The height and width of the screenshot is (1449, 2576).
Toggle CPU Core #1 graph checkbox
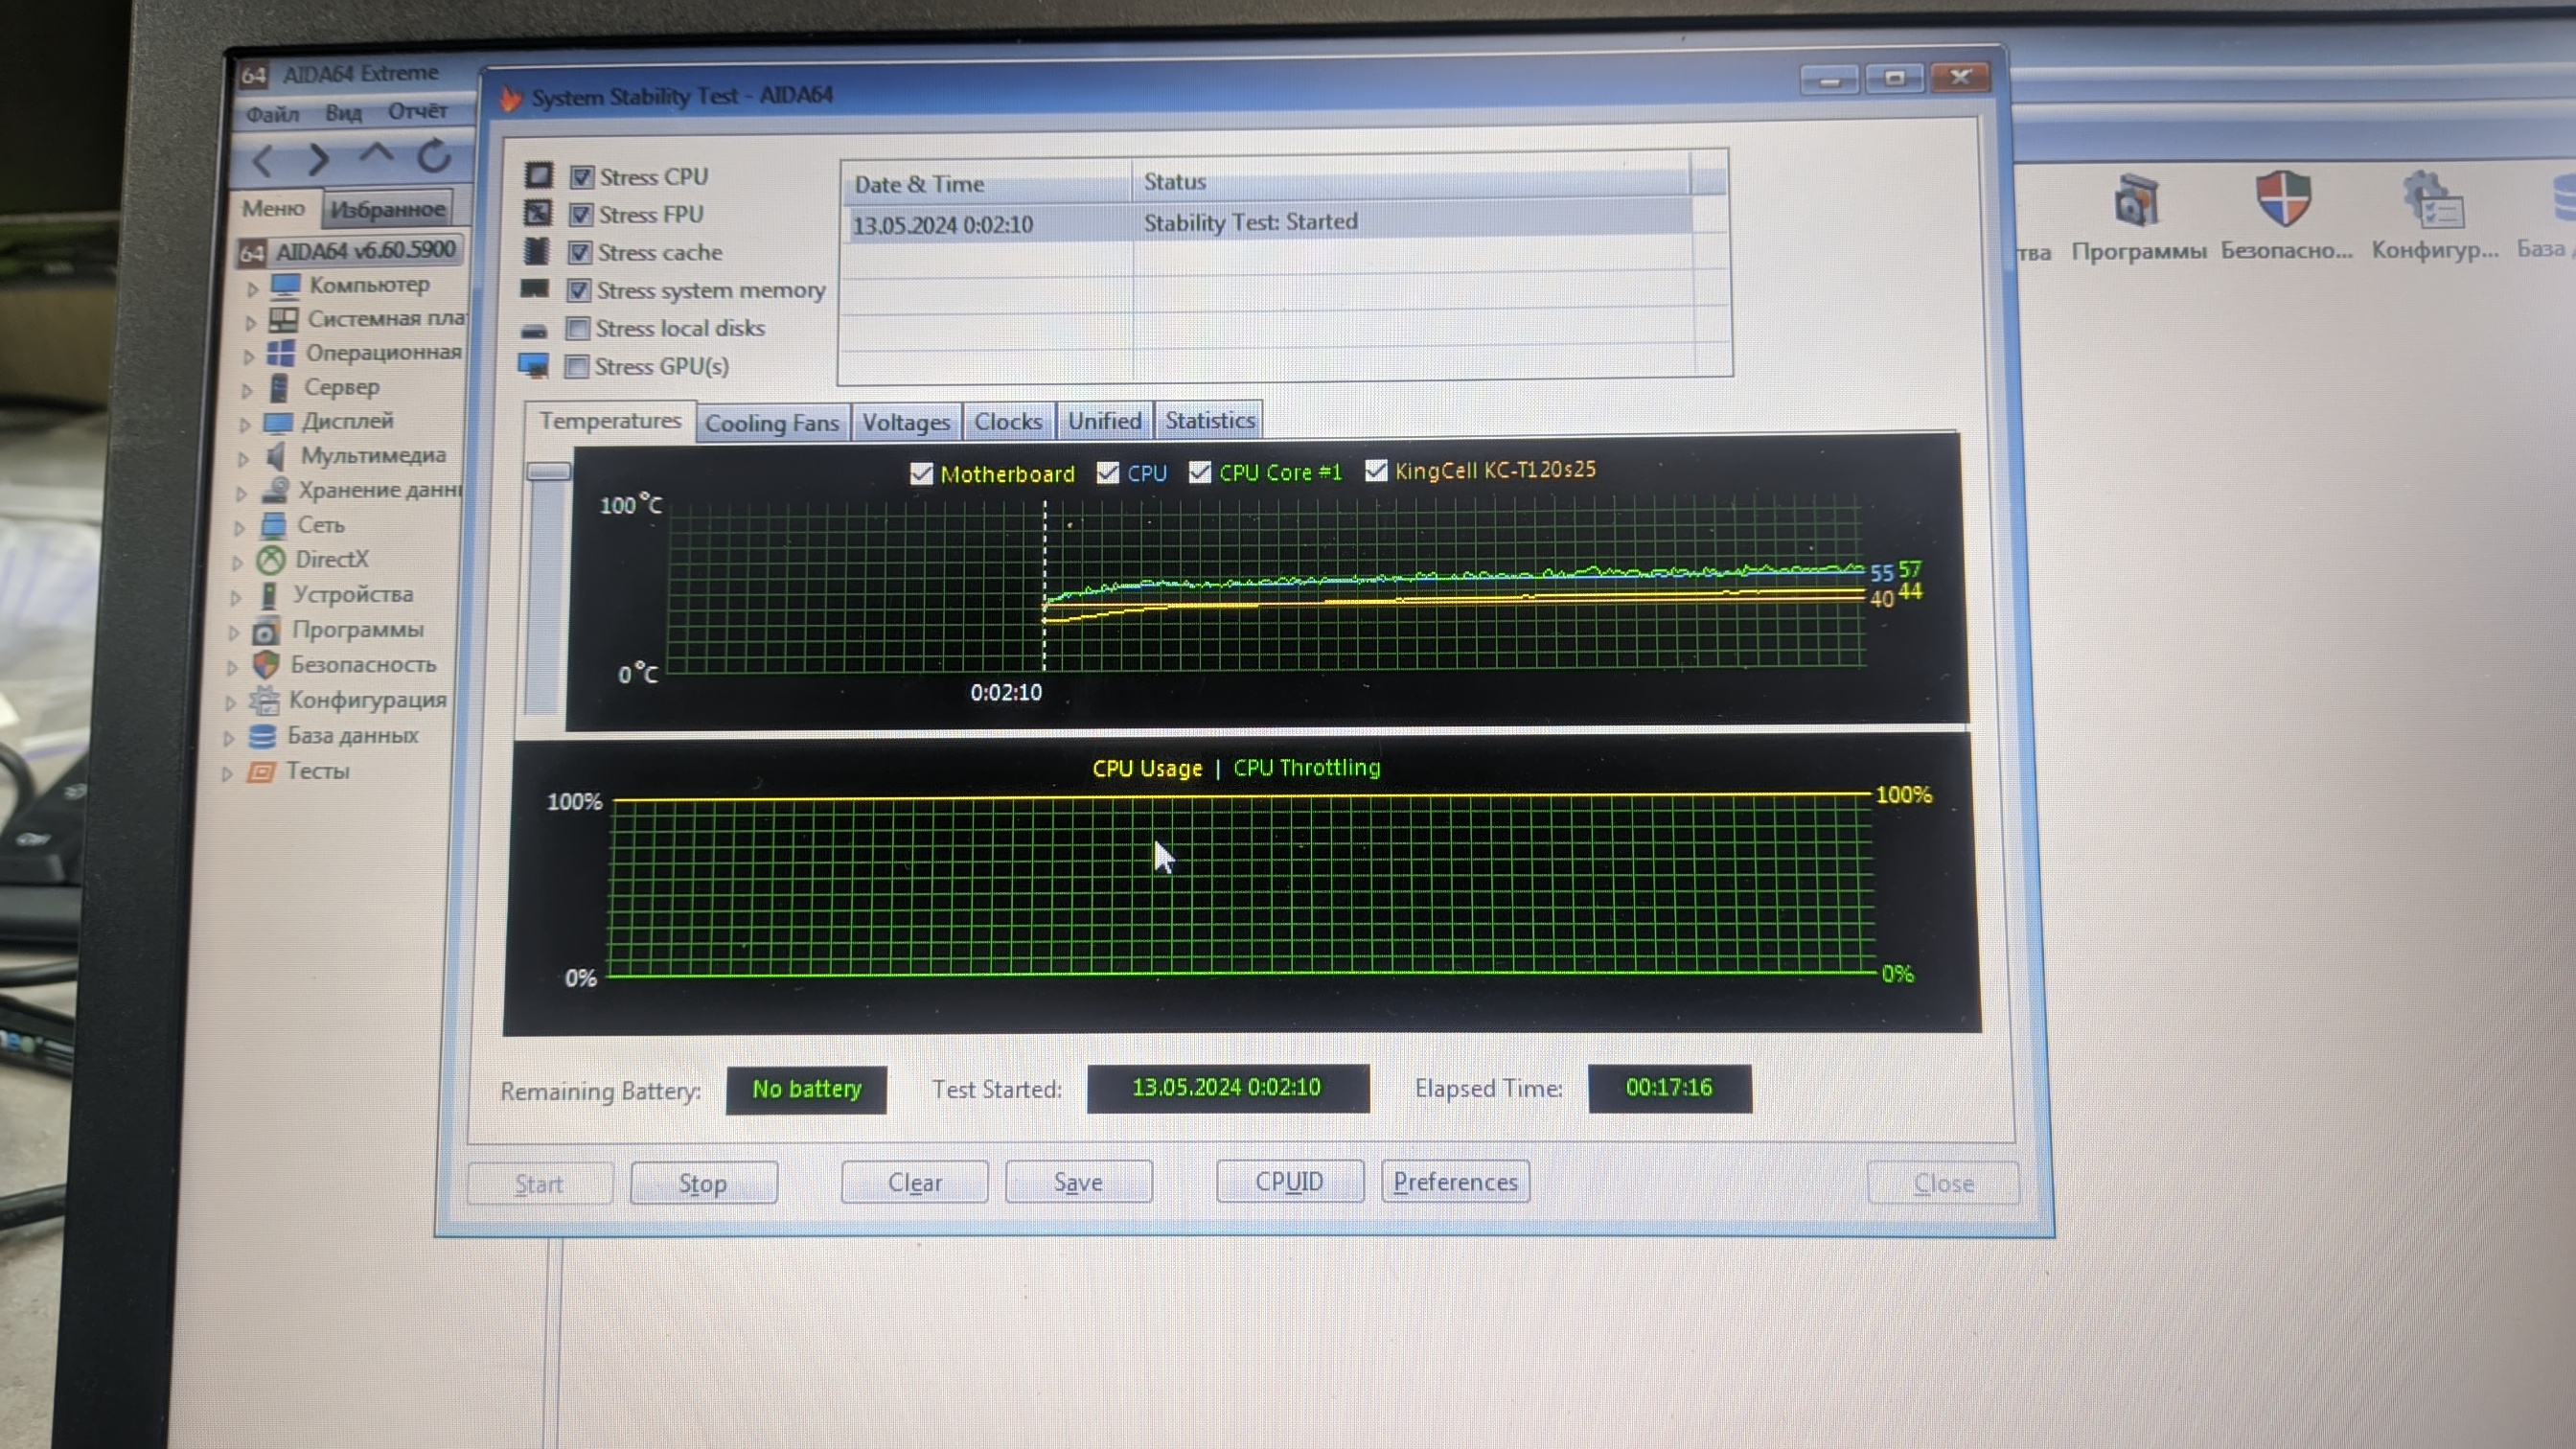point(1199,472)
